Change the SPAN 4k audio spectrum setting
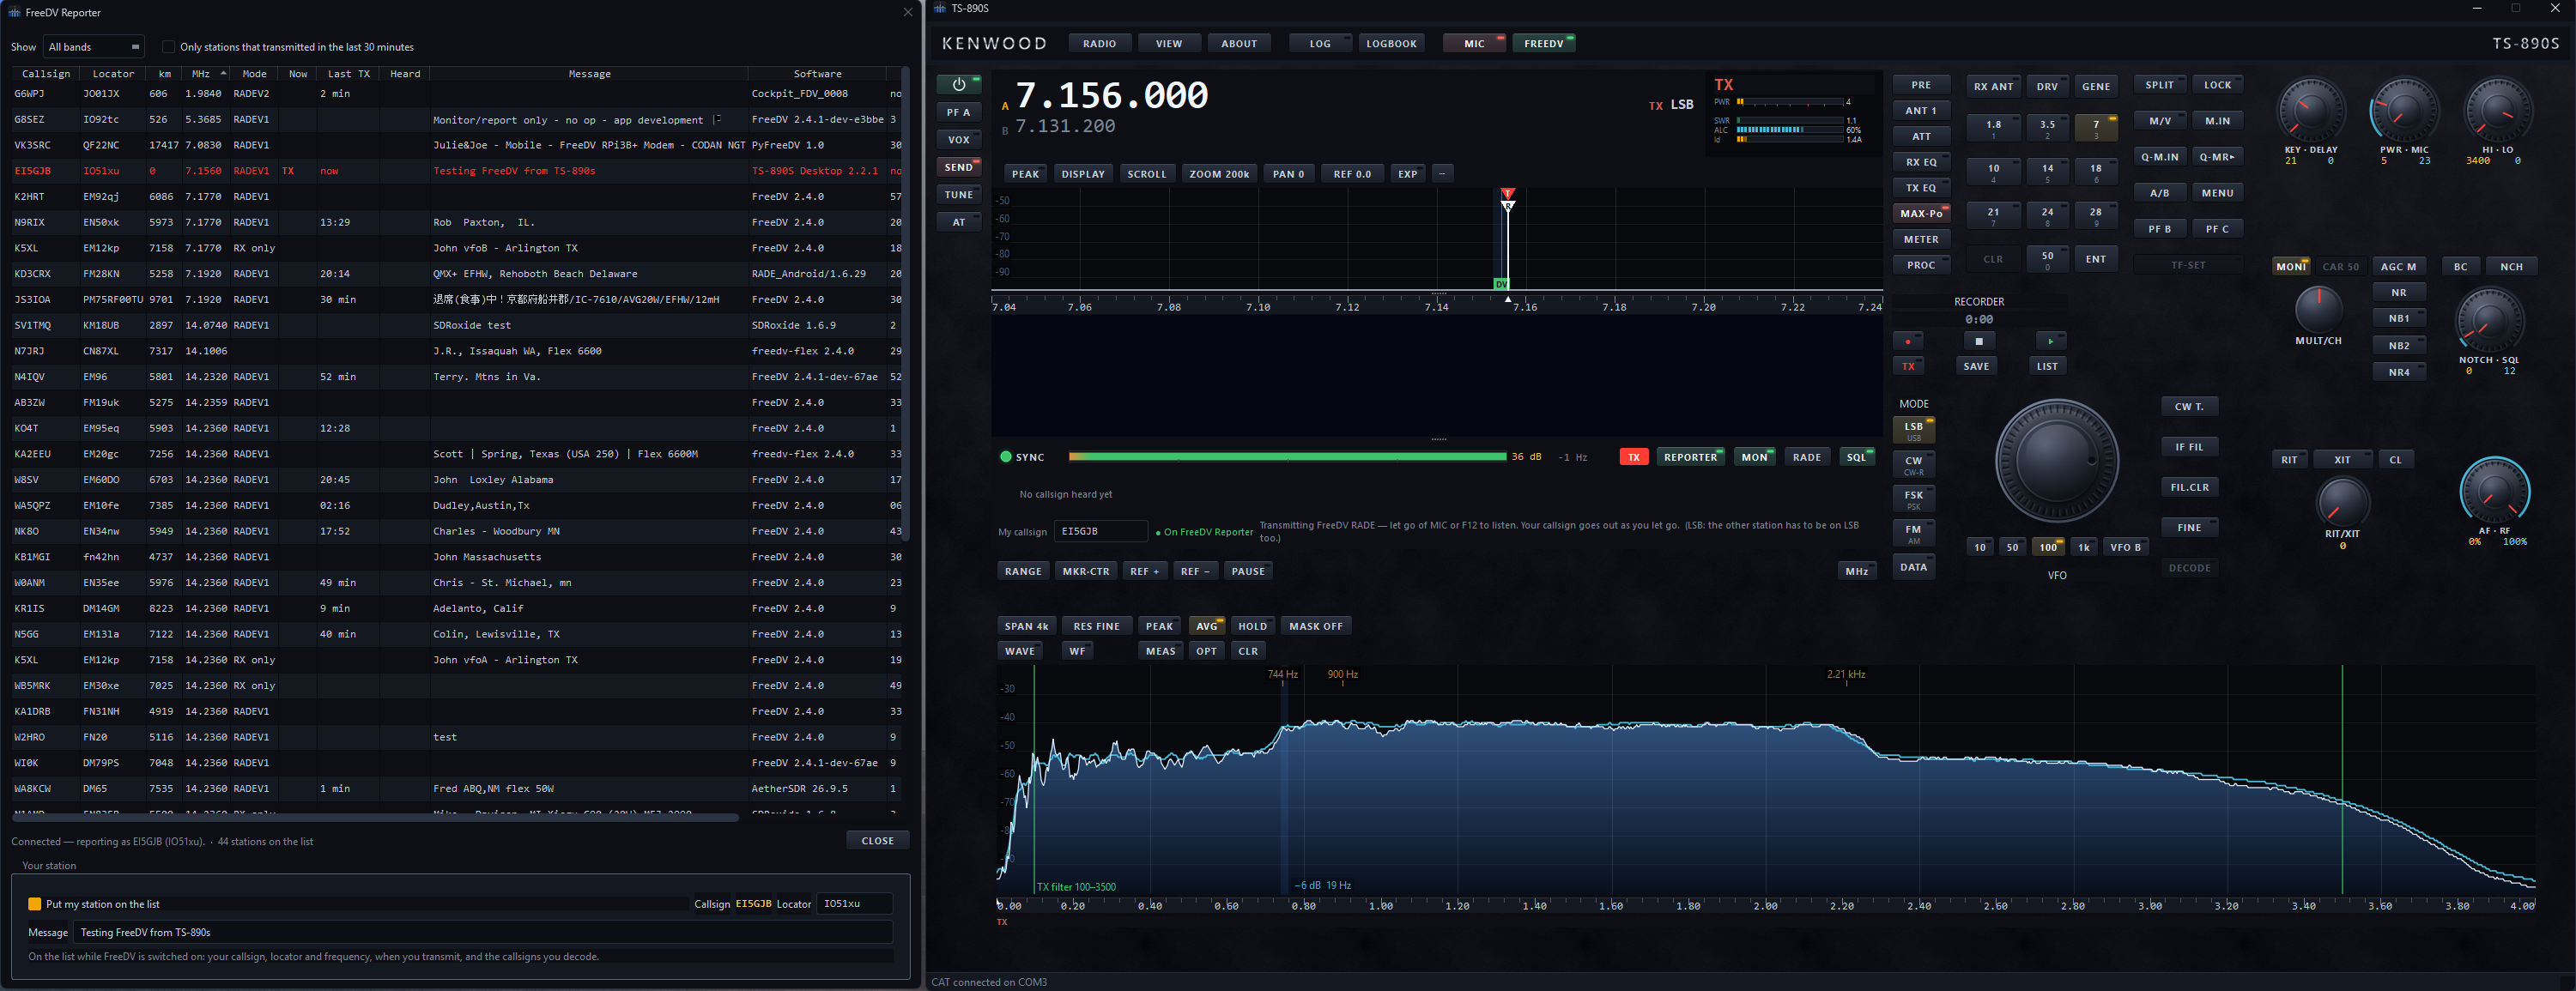The height and width of the screenshot is (991, 2576). point(1026,626)
